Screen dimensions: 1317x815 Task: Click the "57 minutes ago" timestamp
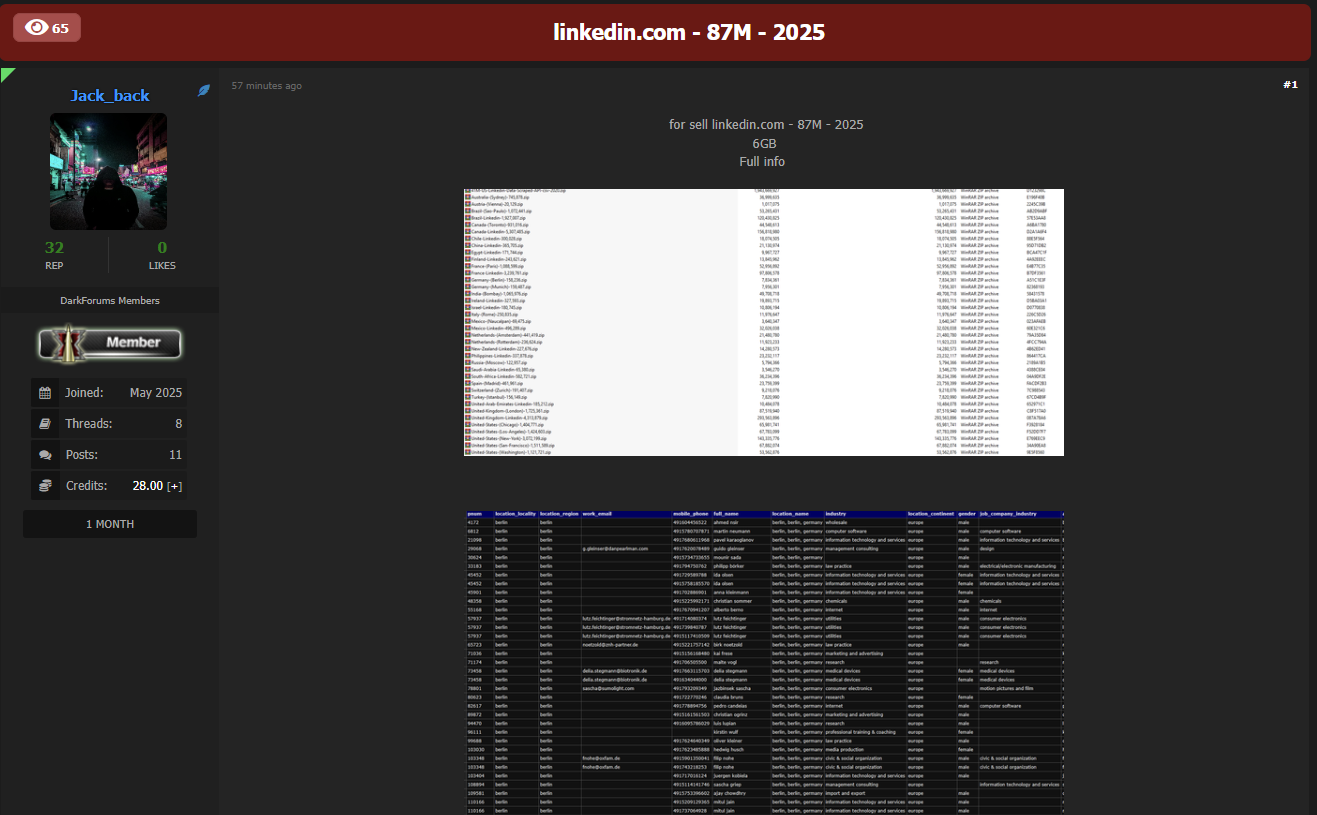tap(267, 86)
